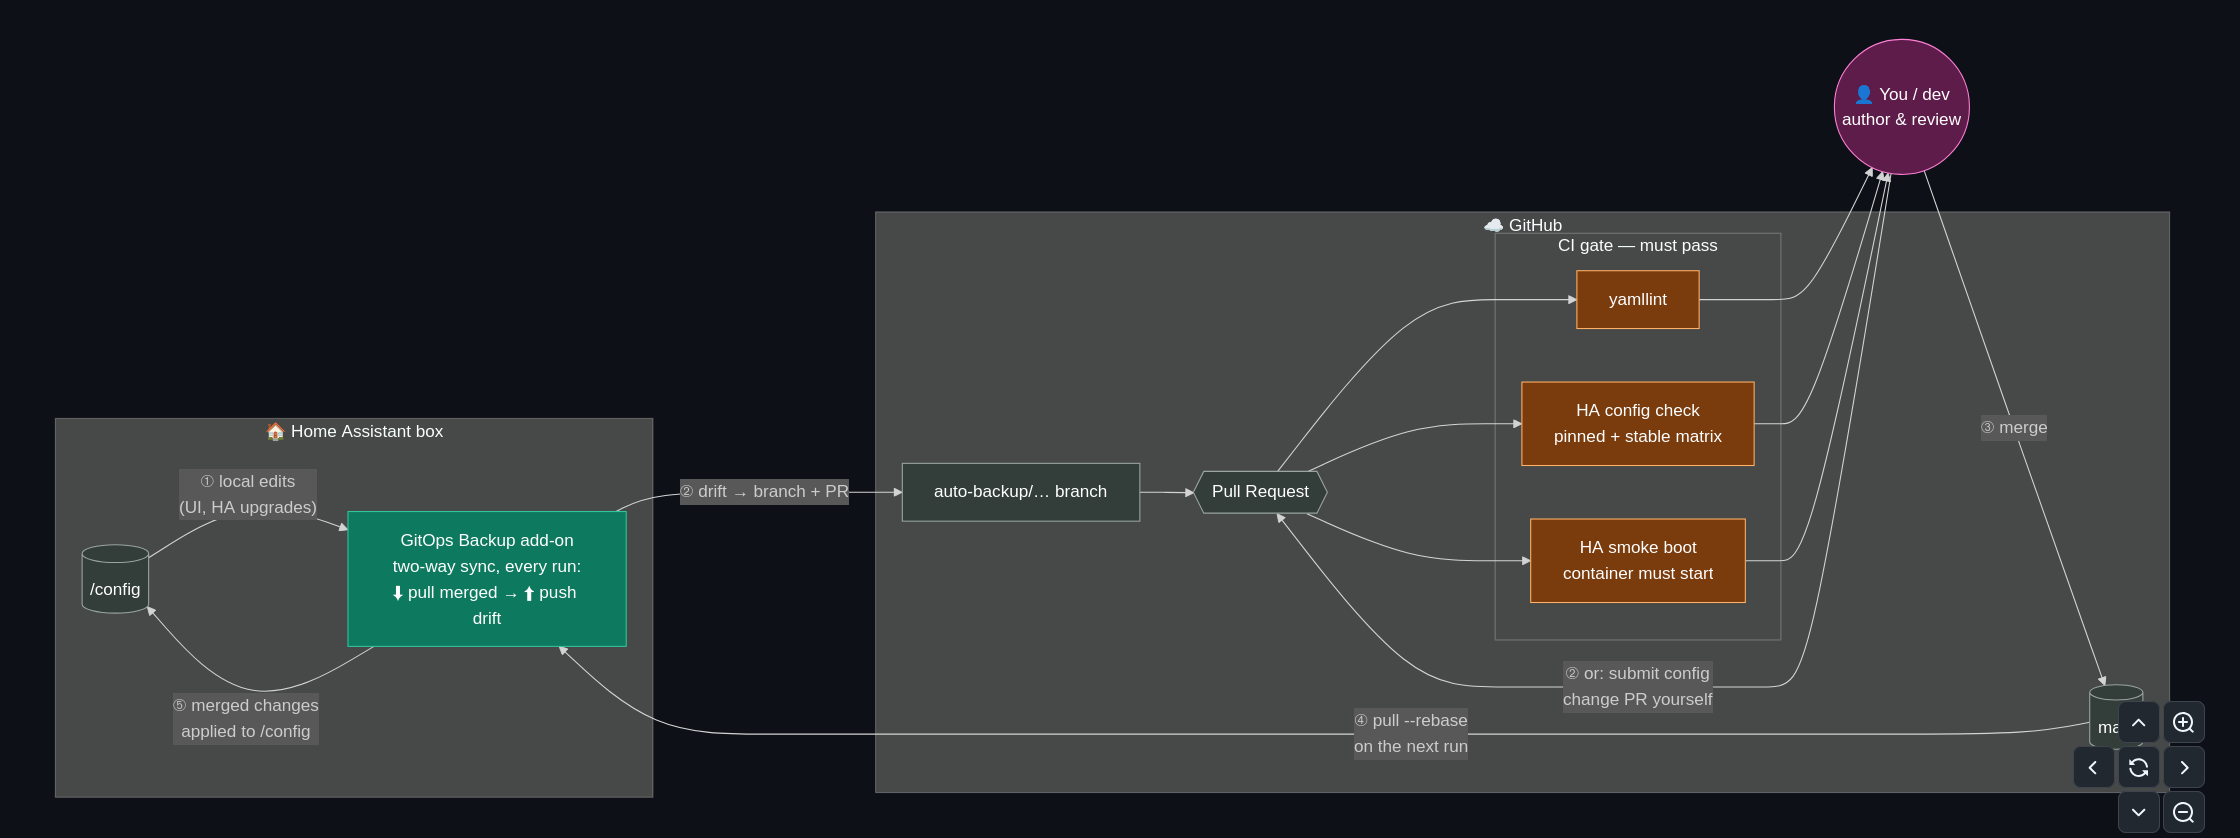Pan the diagram down
Viewport: 2240px width, 838px height.
point(2138,813)
